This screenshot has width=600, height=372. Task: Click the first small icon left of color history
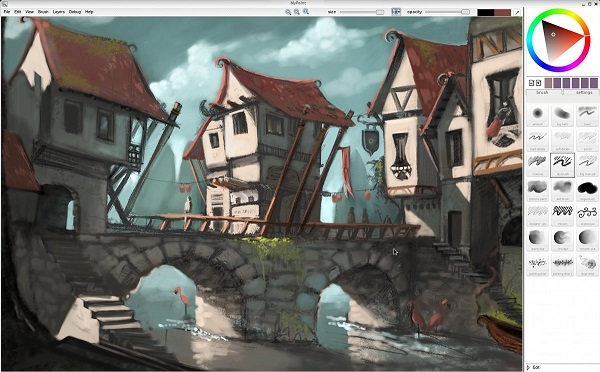pyautogui.click(x=531, y=83)
